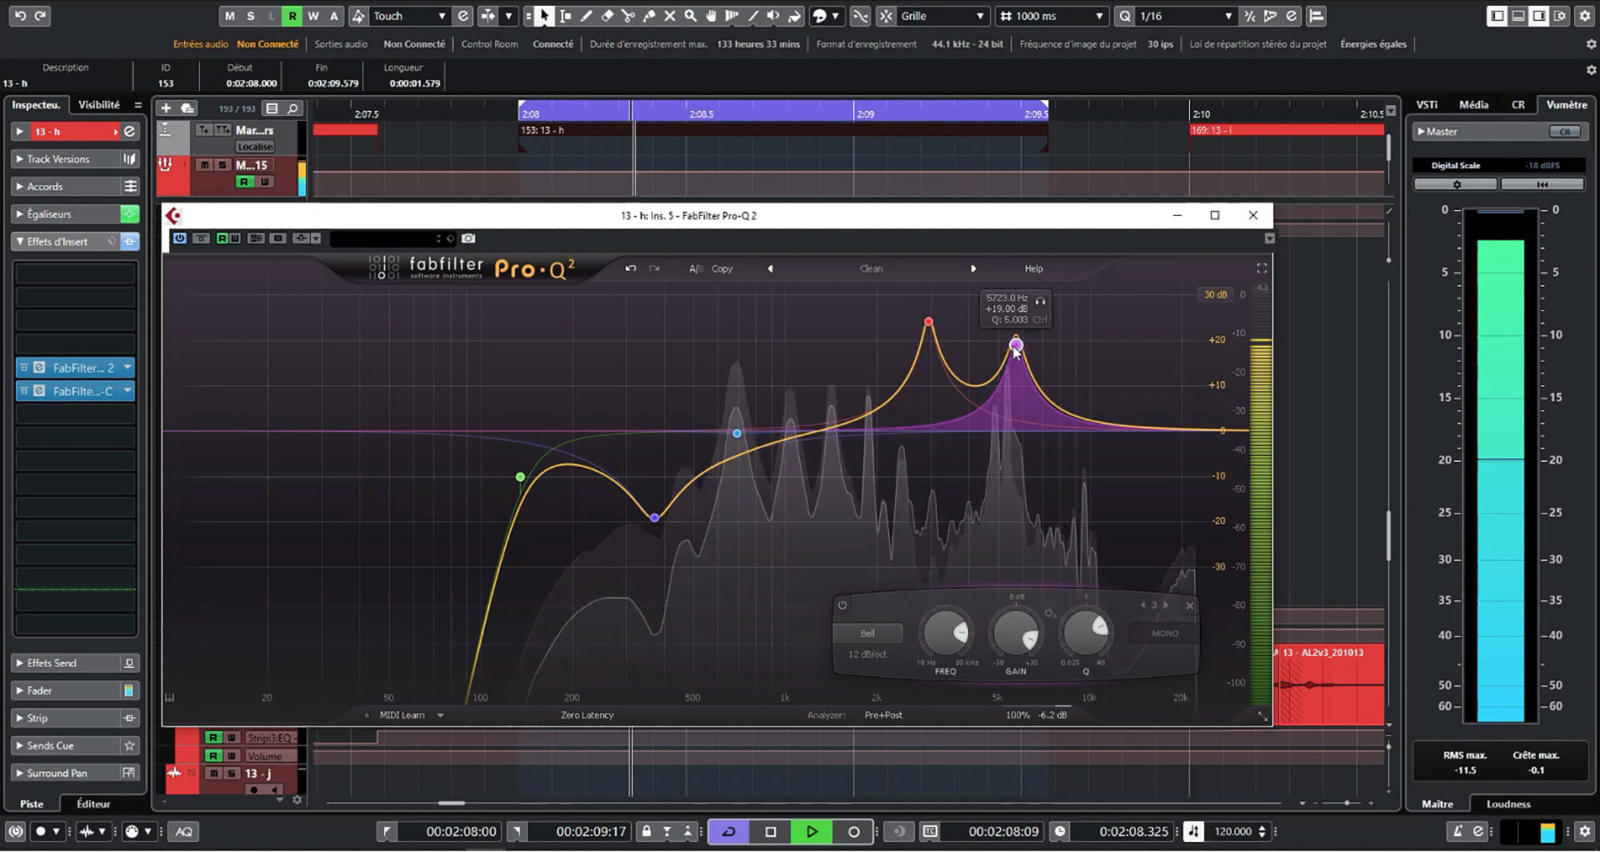This screenshot has width=1600, height=852.
Task: Click the Undo arrow in Cubase toolbar
Action: [20, 16]
